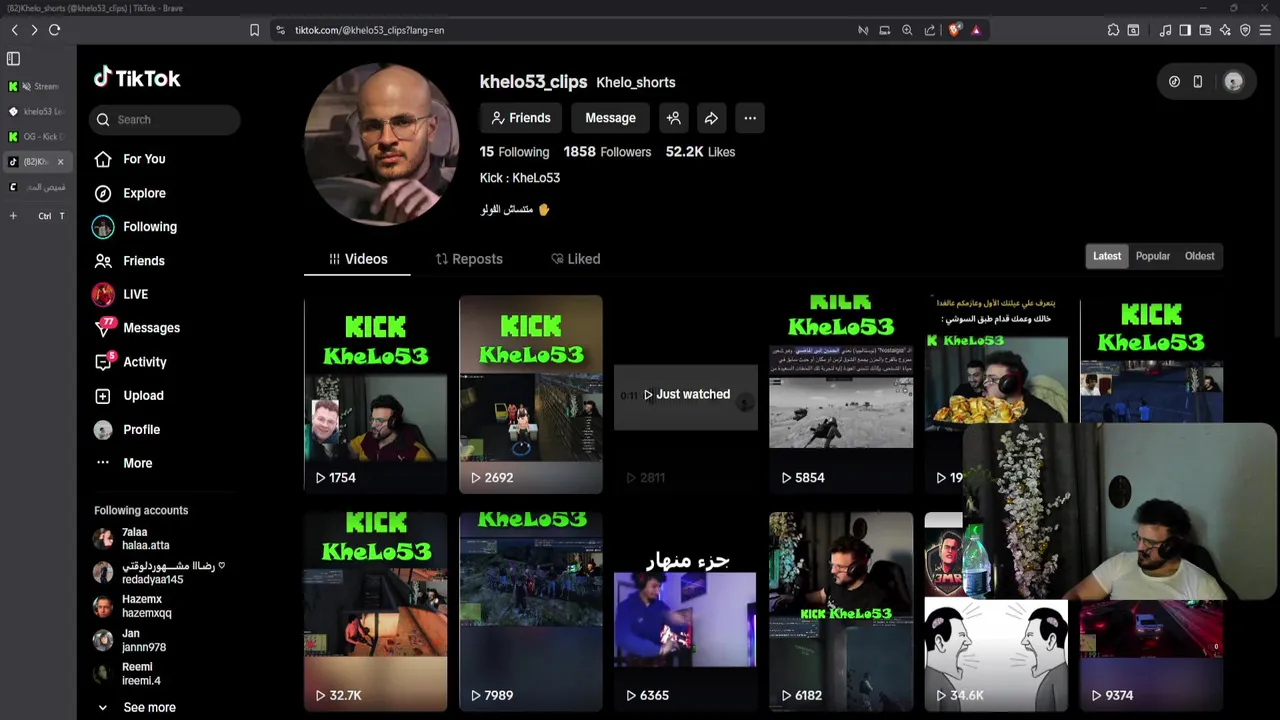Open the video with 7989 views

coord(531,612)
